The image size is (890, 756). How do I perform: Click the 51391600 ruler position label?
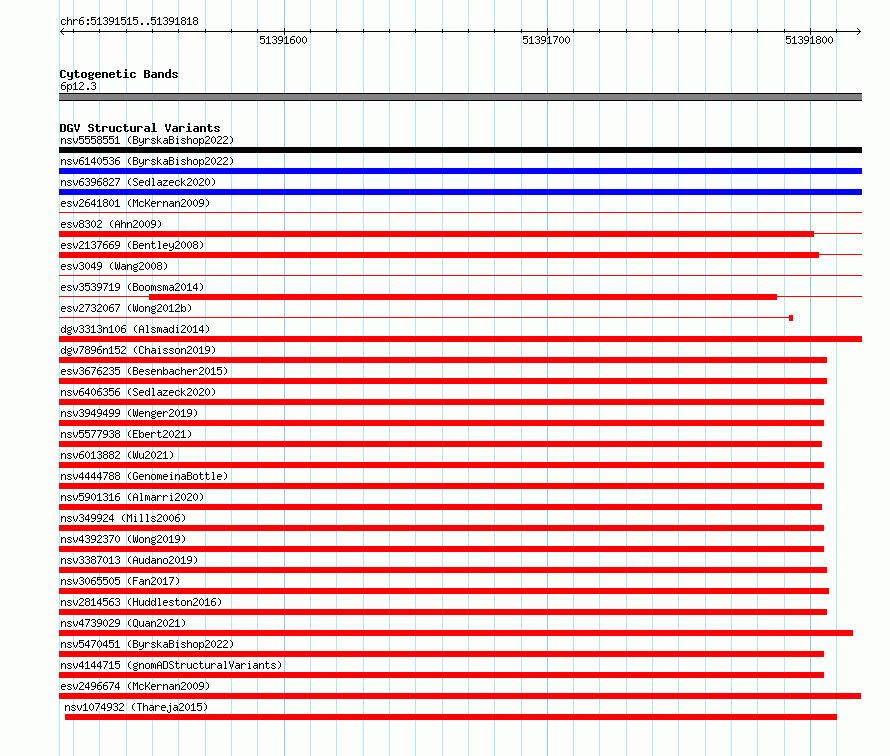click(283, 40)
